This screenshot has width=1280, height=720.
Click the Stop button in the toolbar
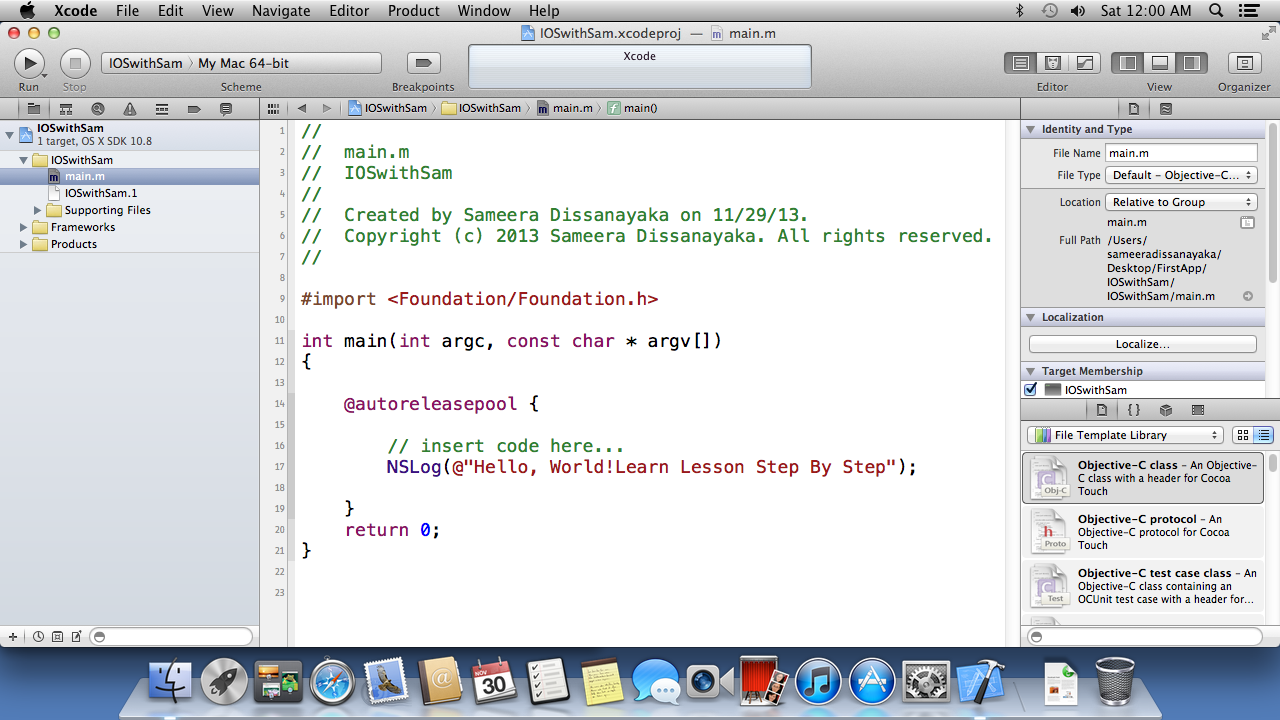(75, 63)
